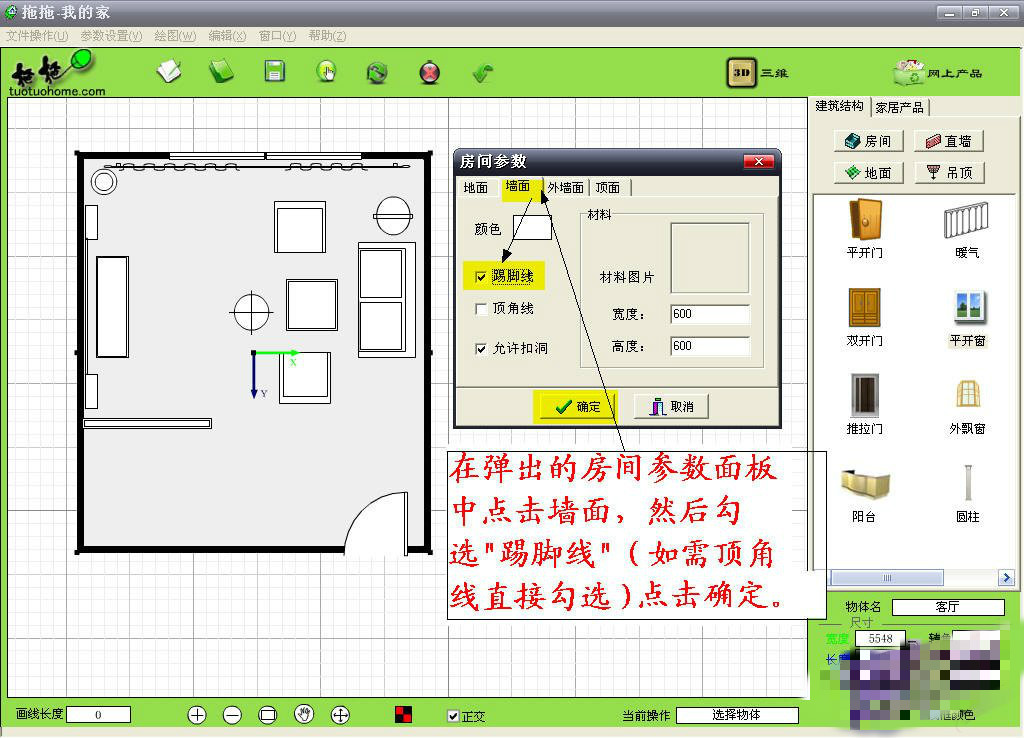Viewport: 1024px width, 738px height.
Task: Click the 房间 room button
Action: pos(869,141)
